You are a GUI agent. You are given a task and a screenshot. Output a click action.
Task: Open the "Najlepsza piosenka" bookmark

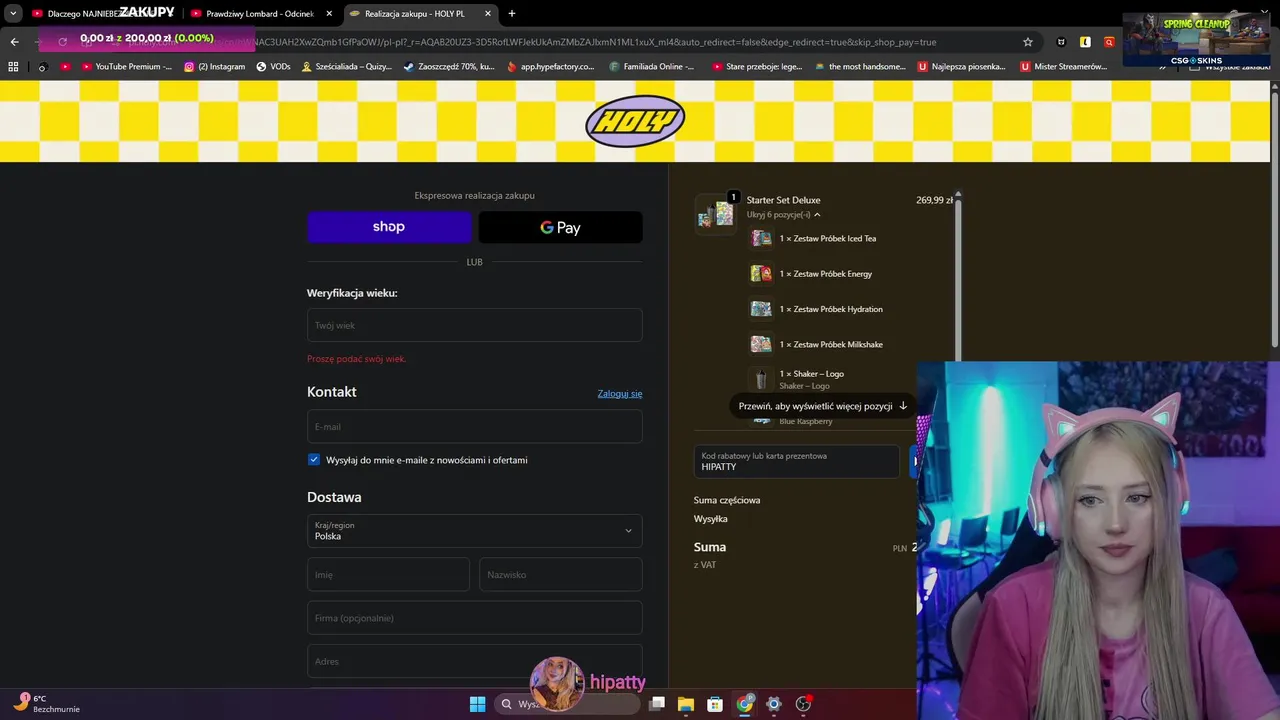point(962,67)
